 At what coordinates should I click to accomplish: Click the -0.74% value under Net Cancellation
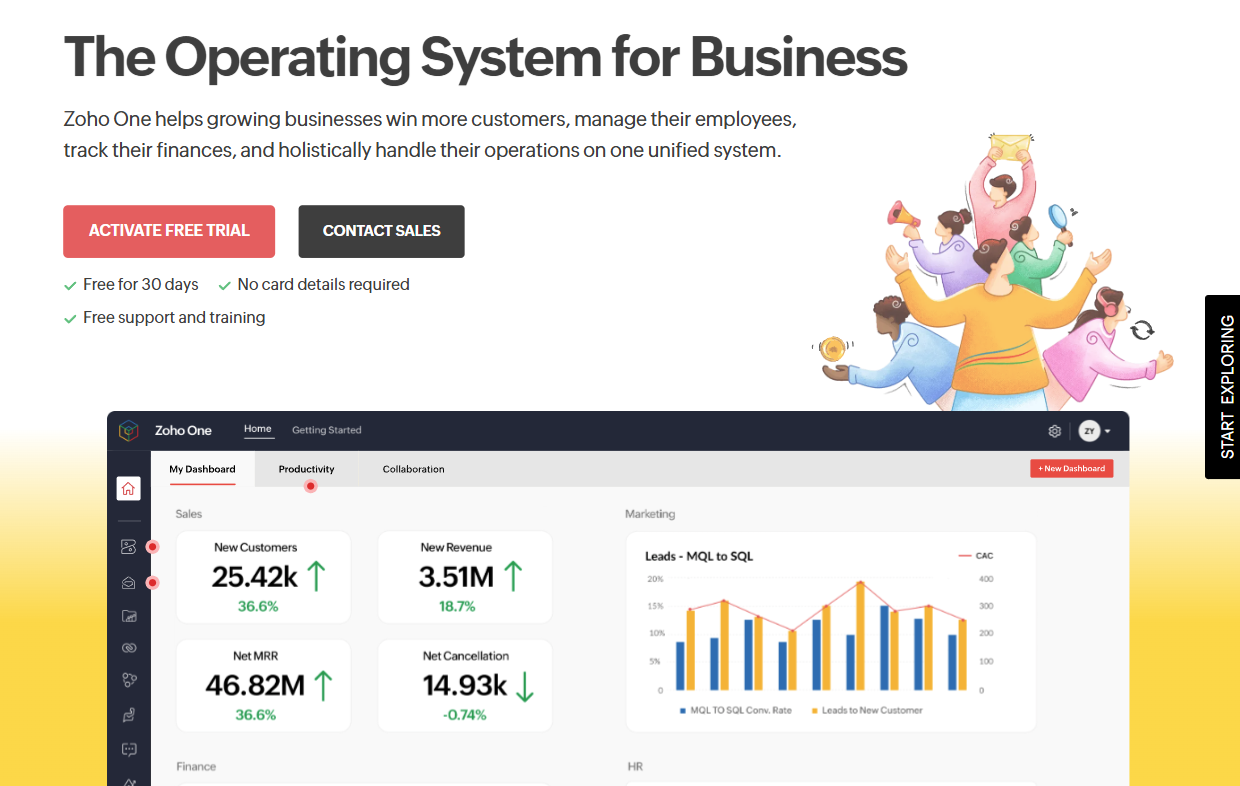click(464, 715)
